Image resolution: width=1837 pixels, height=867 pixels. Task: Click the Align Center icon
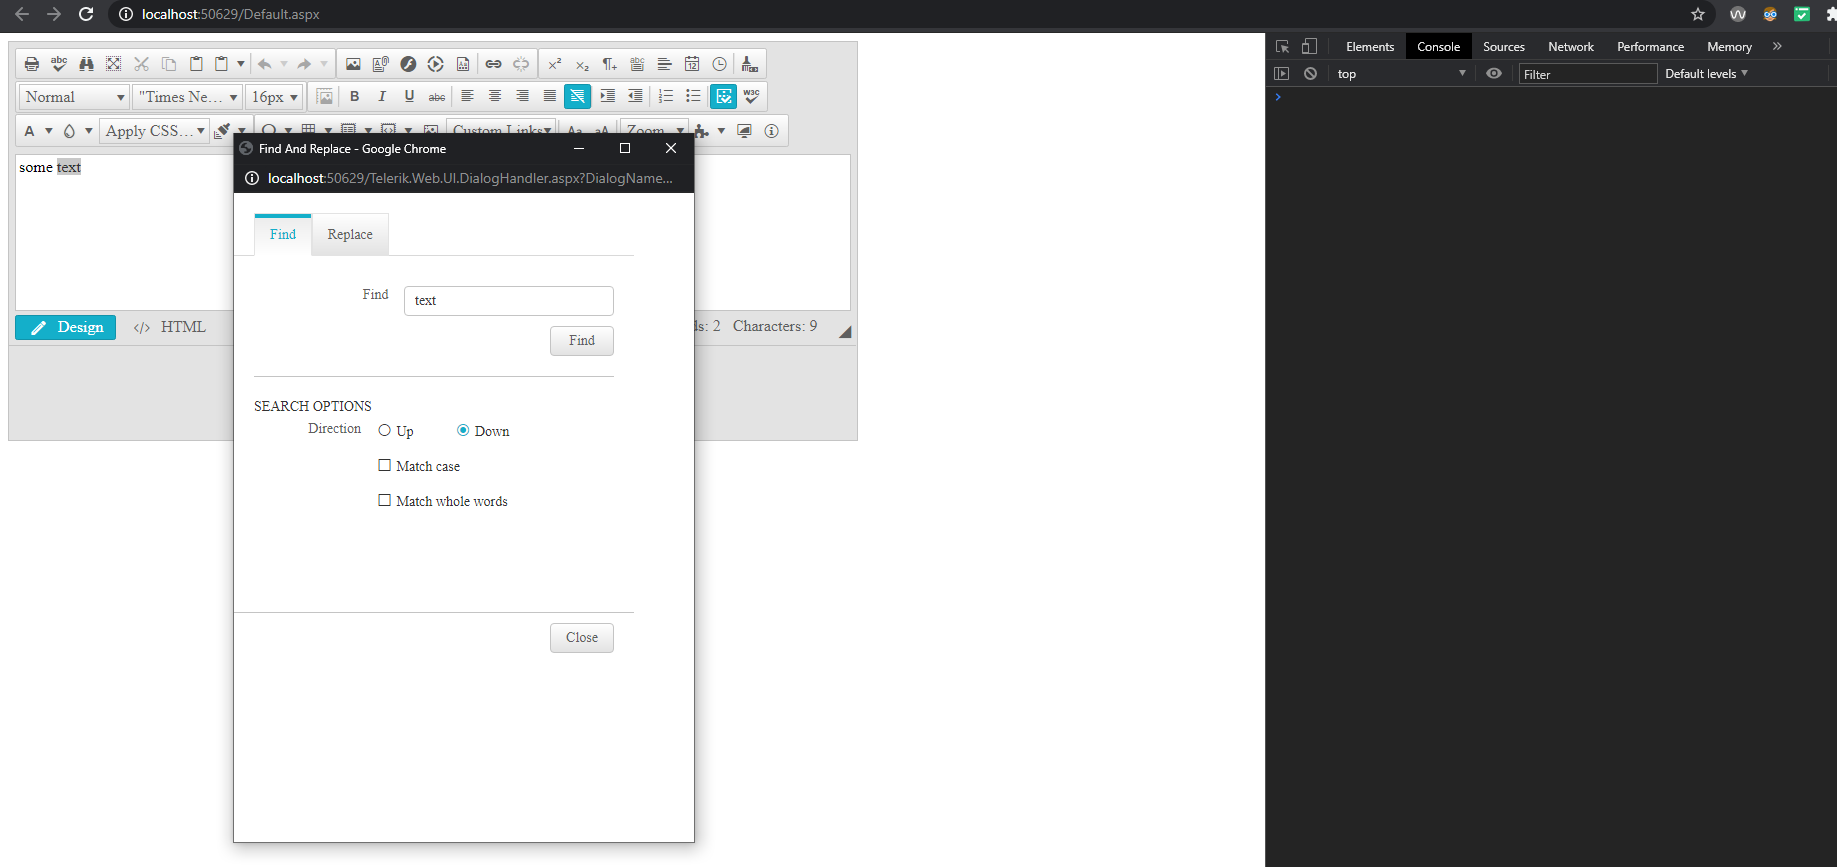[495, 96]
